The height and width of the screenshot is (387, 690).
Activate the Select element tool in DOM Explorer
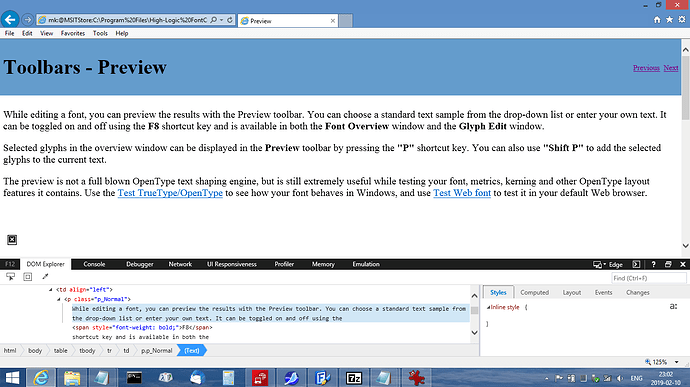click(x=10, y=276)
